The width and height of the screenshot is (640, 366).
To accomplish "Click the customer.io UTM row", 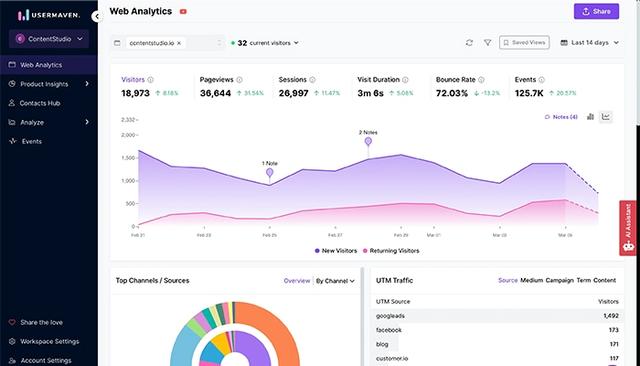I will click(497, 358).
